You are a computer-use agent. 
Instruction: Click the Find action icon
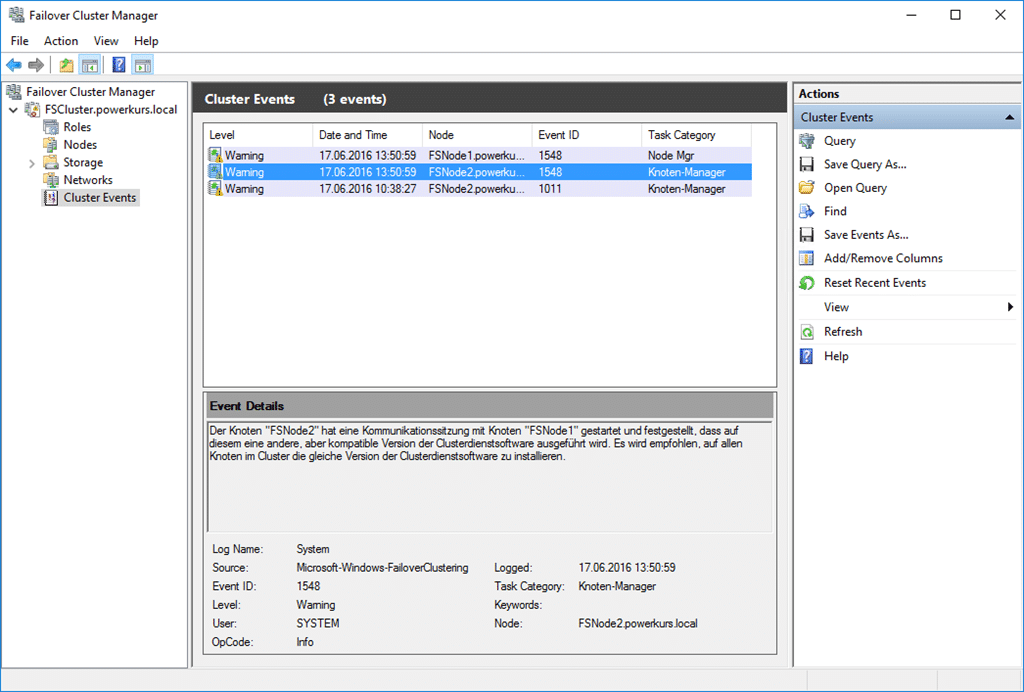807,212
